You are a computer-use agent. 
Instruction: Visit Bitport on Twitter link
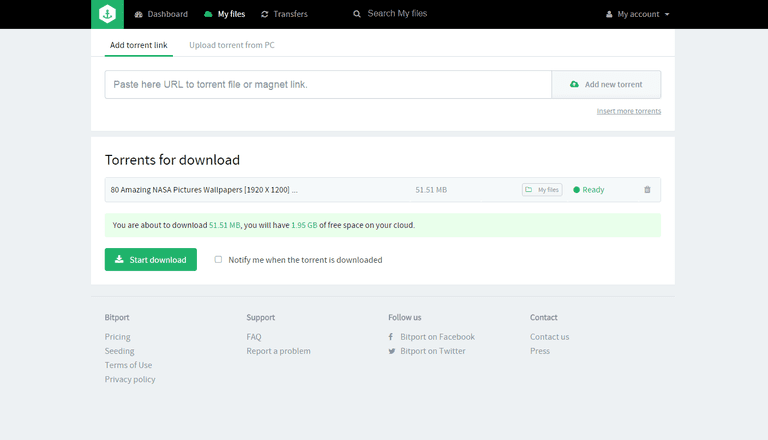[x=427, y=351]
